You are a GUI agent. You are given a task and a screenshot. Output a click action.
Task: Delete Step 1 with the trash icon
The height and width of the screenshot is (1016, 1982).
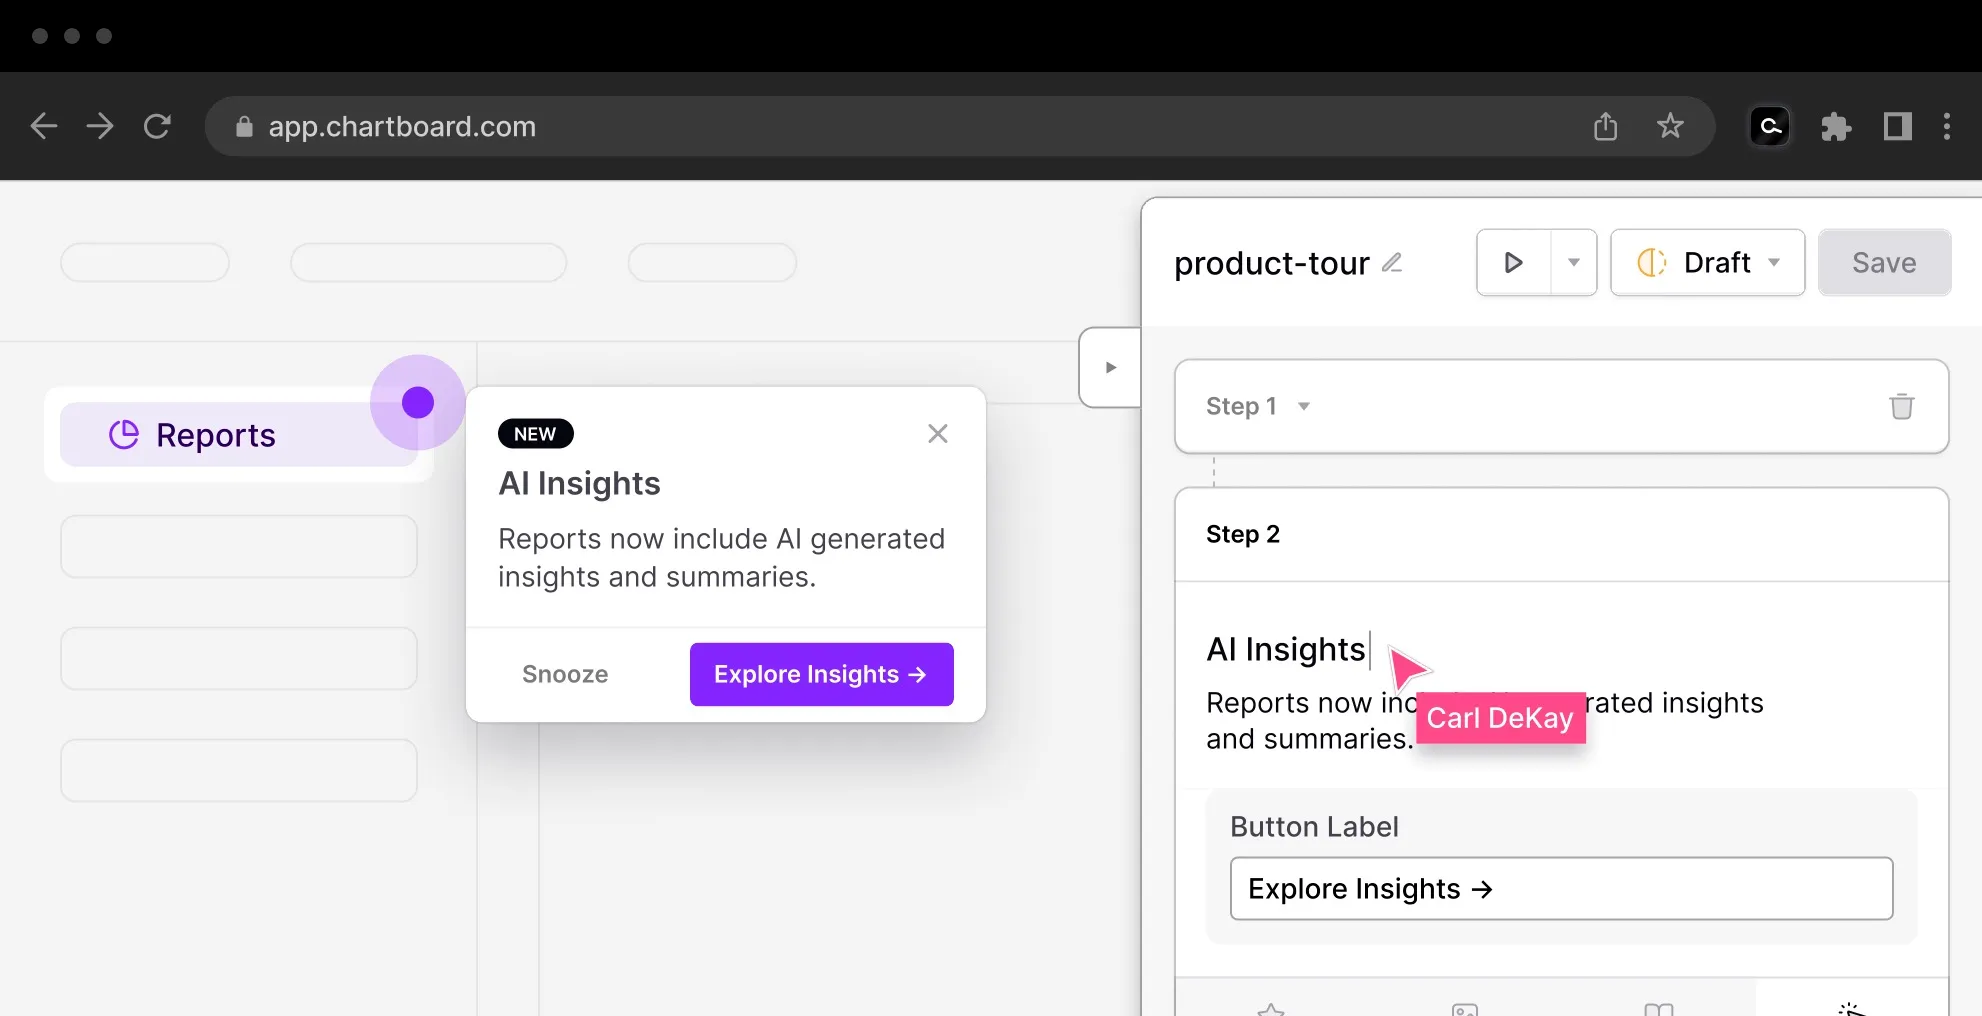(x=1901, y=406)
